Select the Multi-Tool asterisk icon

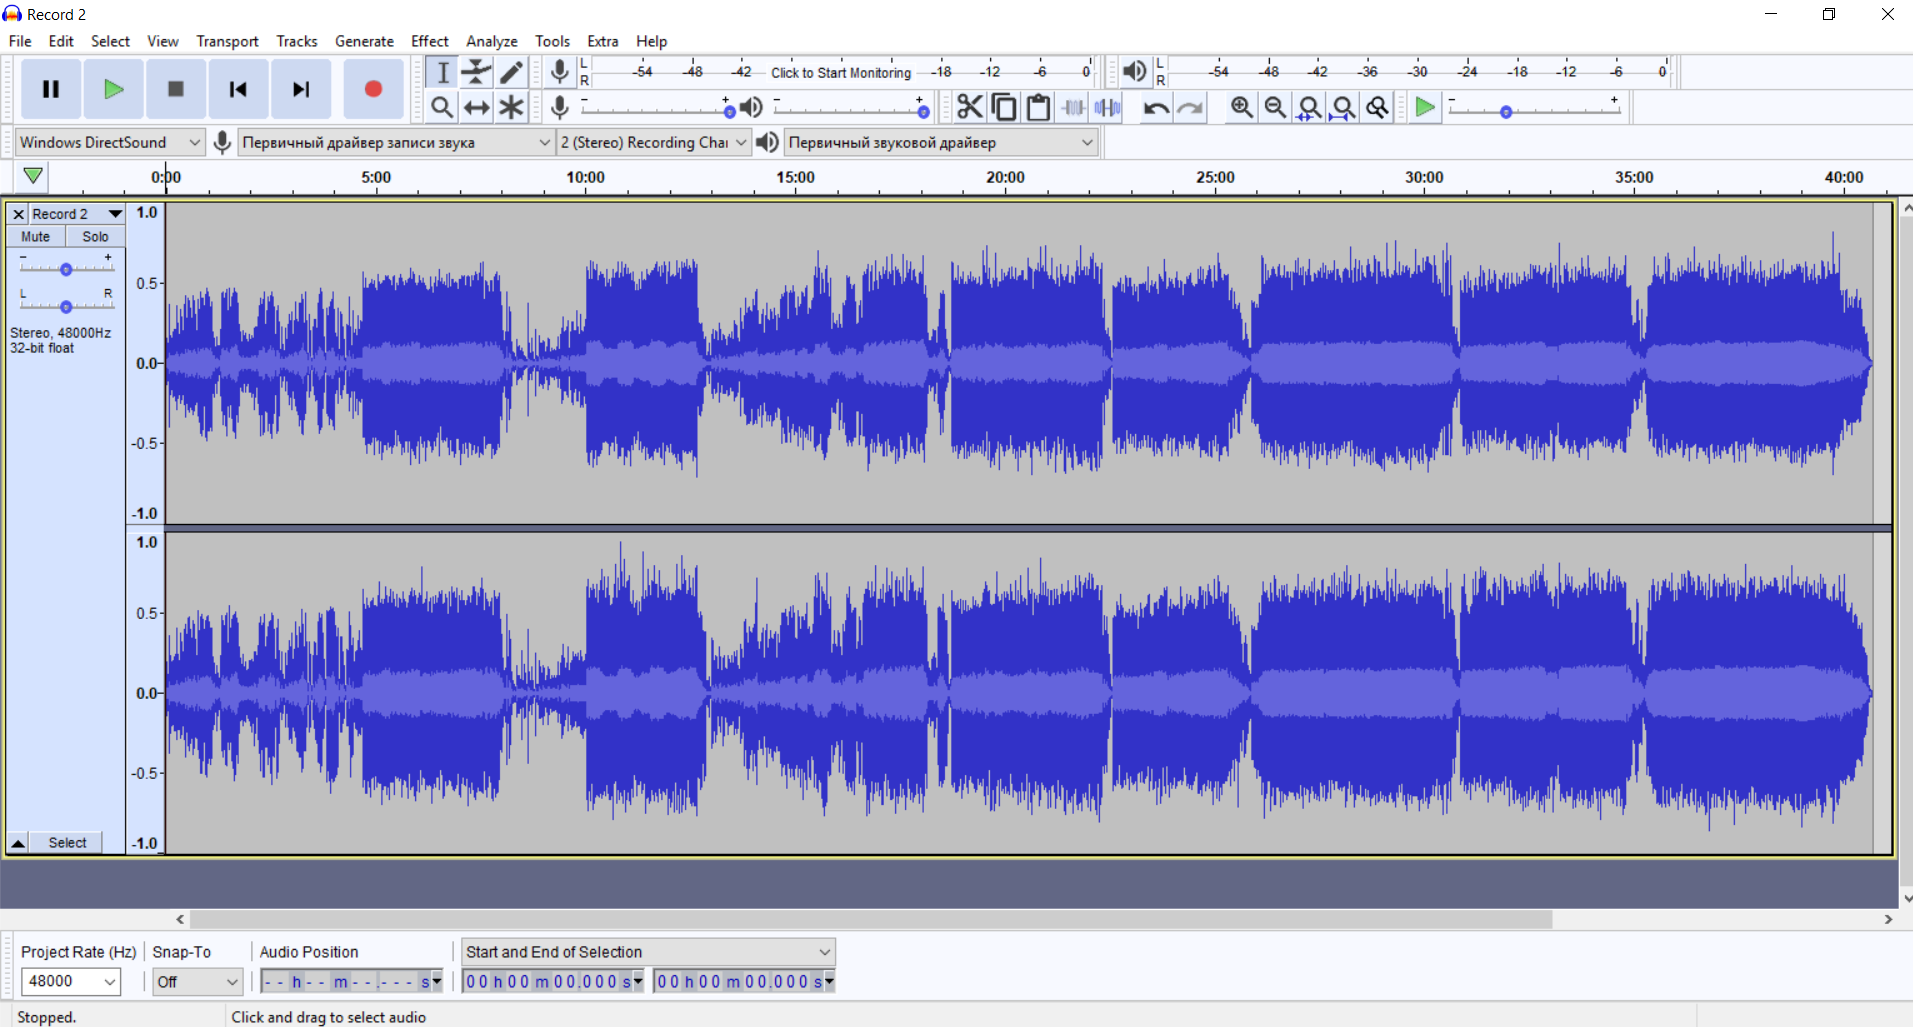tap(511, 107)
